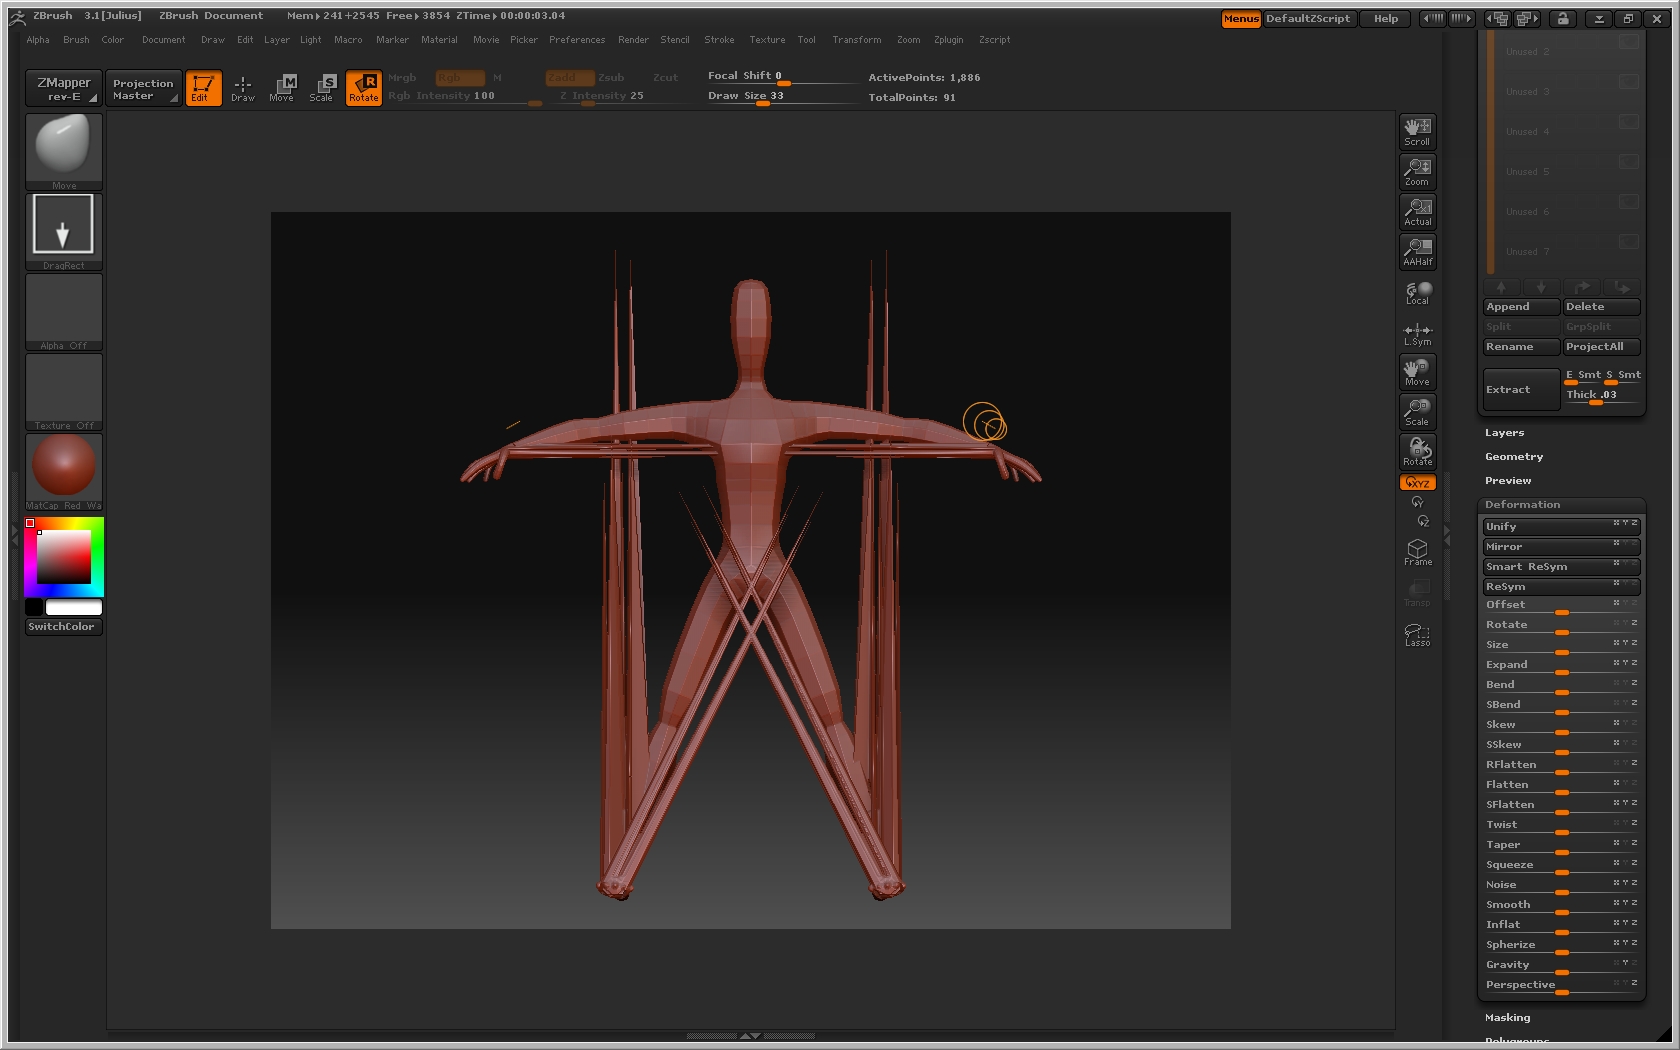Activate the Actual size icon
Screen dimensions: 1680x1050
(x=1417, y=212)
